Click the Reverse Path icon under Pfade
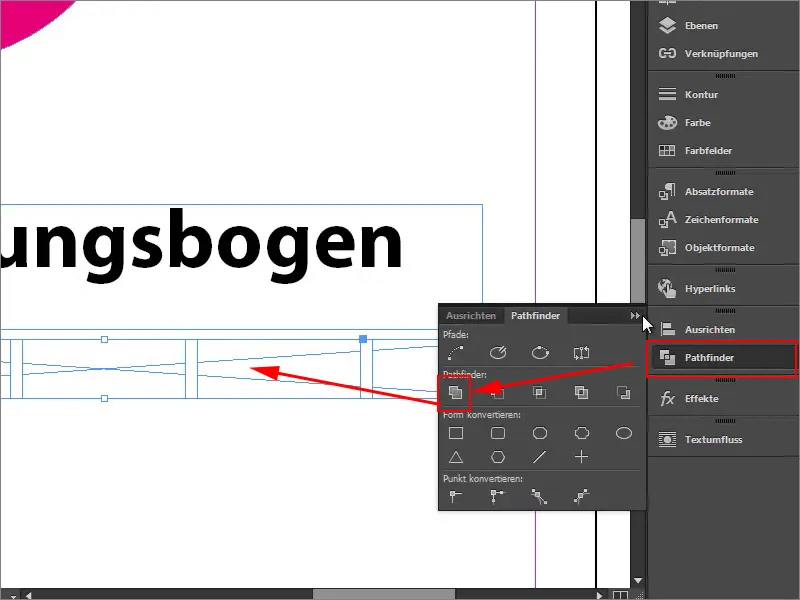800x600 pixels. [x=582, y=353]
